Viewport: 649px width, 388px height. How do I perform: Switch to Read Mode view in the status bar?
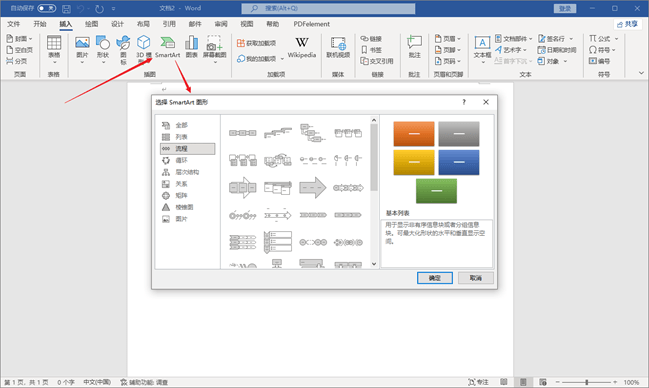pyautogui.click(x=504, y=382)
